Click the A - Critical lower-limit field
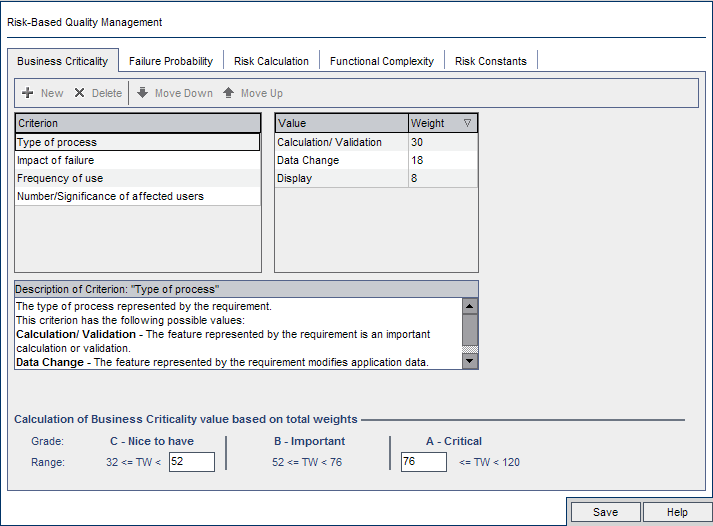This screenshot has width=713, height=526. [x=423, y=462]
